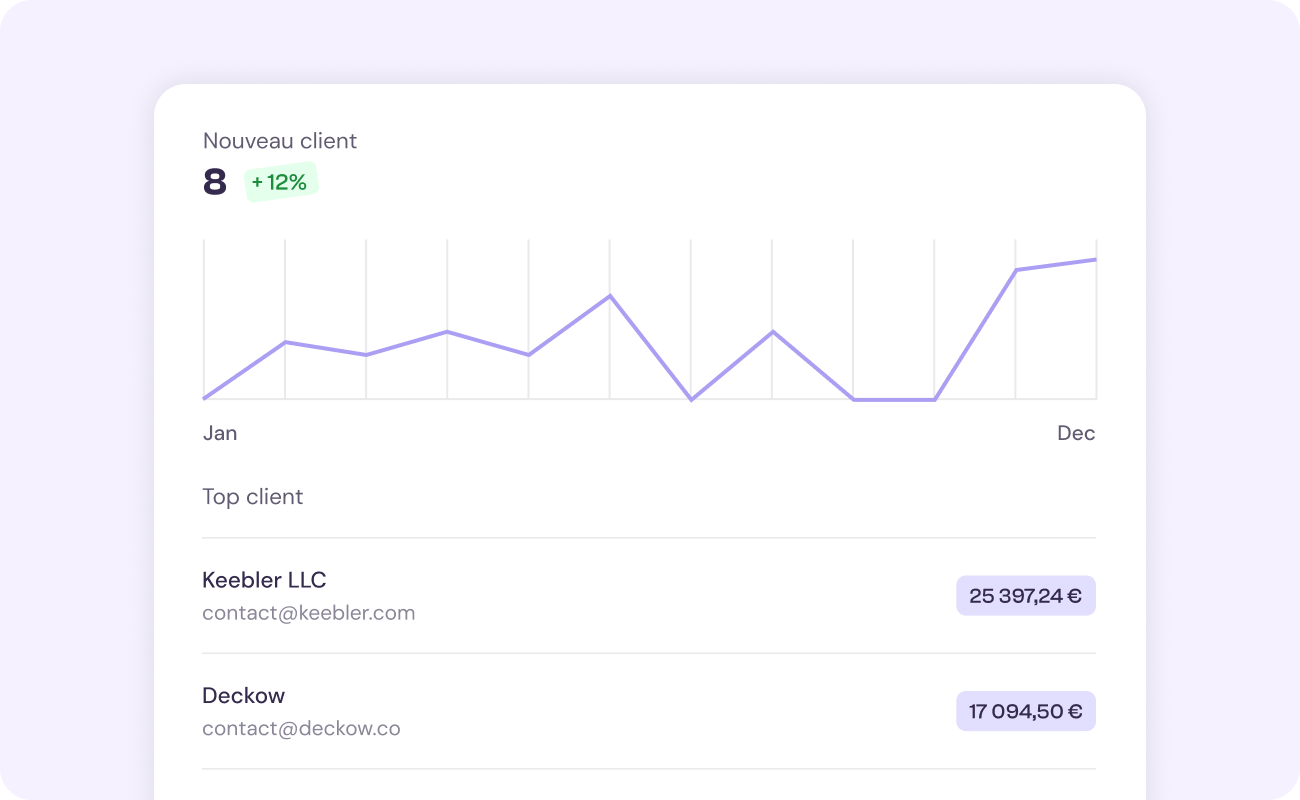
Task: Click the Keebler LLC row separator line
Action: [649, 651]
